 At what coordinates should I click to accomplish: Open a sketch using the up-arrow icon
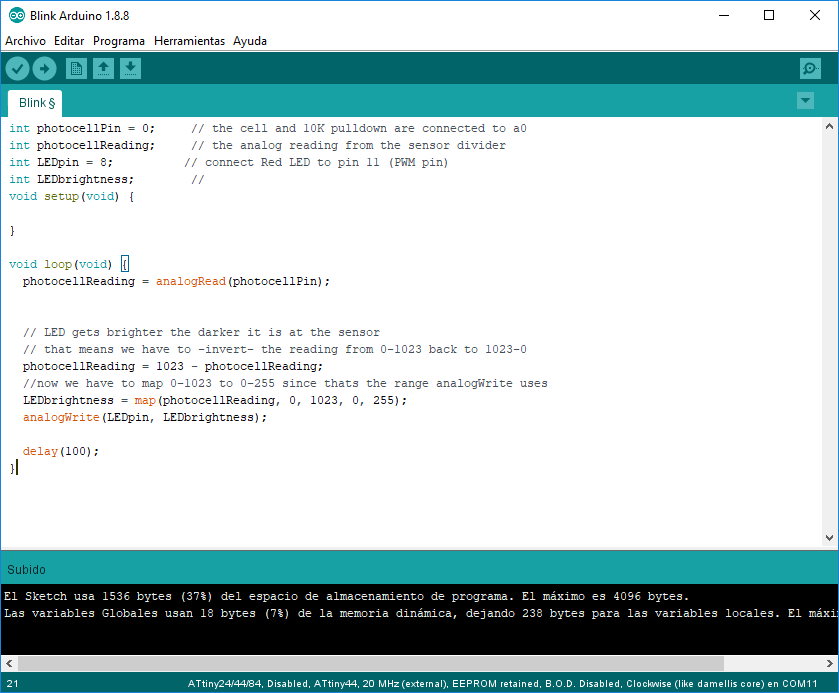103,68
